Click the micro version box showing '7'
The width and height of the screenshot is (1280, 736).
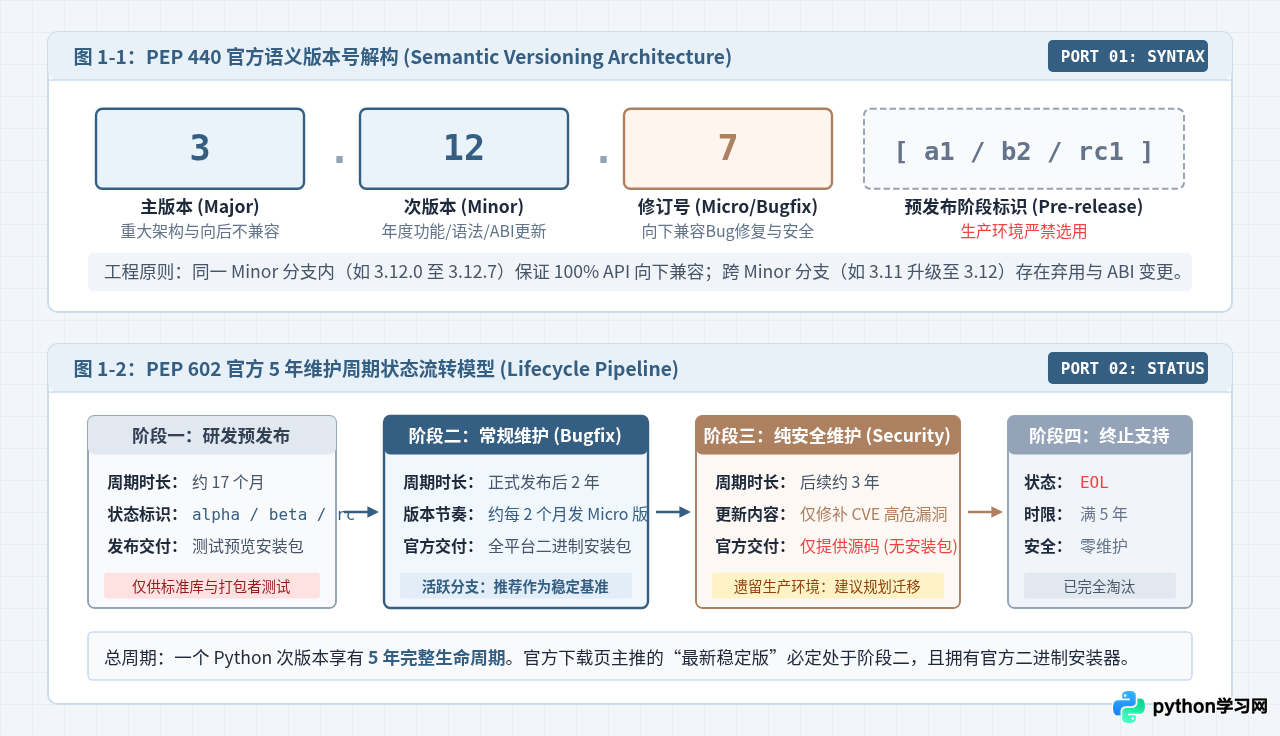tap(728, 148)
